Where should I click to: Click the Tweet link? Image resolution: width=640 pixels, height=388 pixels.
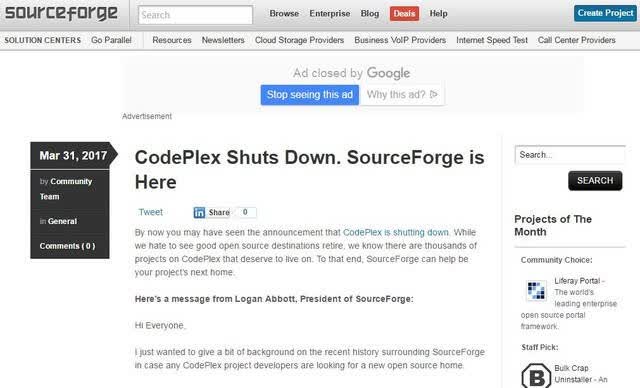click(151, 212)
